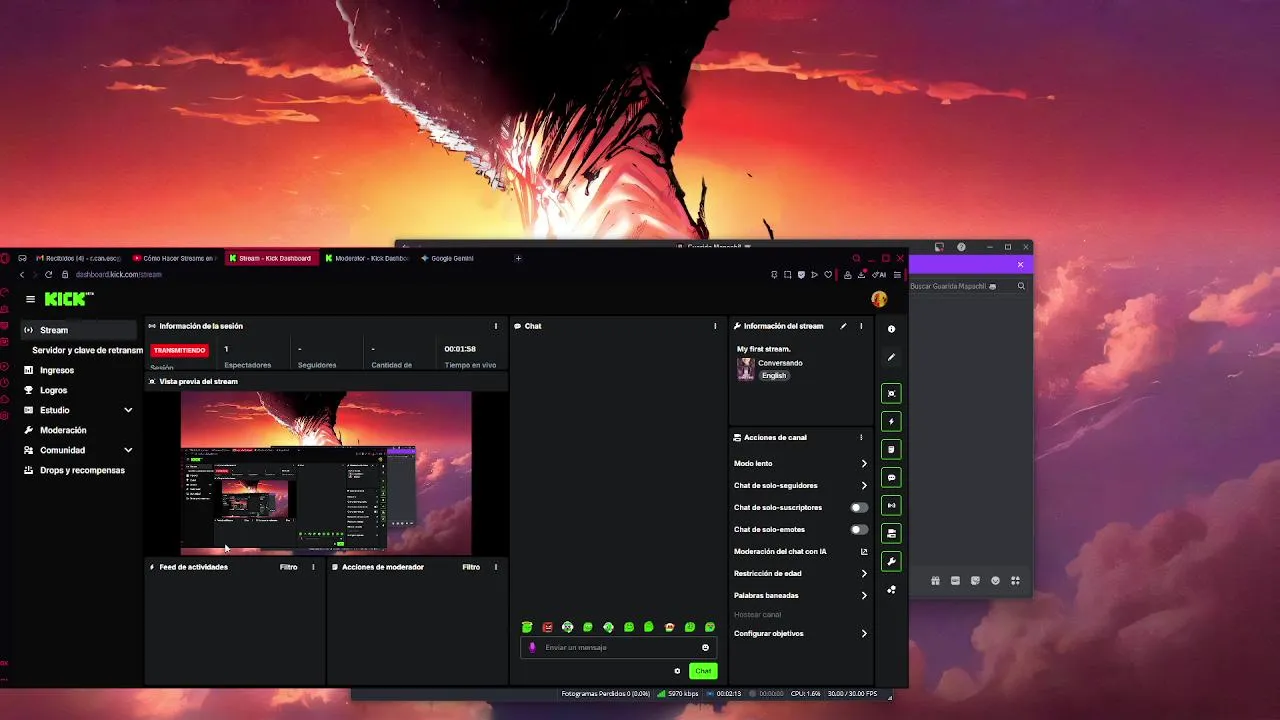Toggle the broadcast session panel icon

[891, 505]
